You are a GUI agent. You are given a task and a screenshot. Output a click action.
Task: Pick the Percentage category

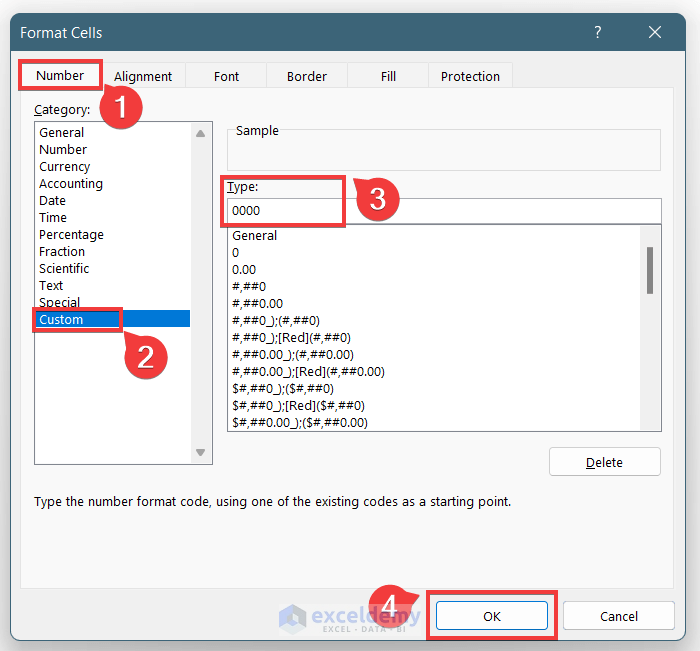tap(113, 234)
